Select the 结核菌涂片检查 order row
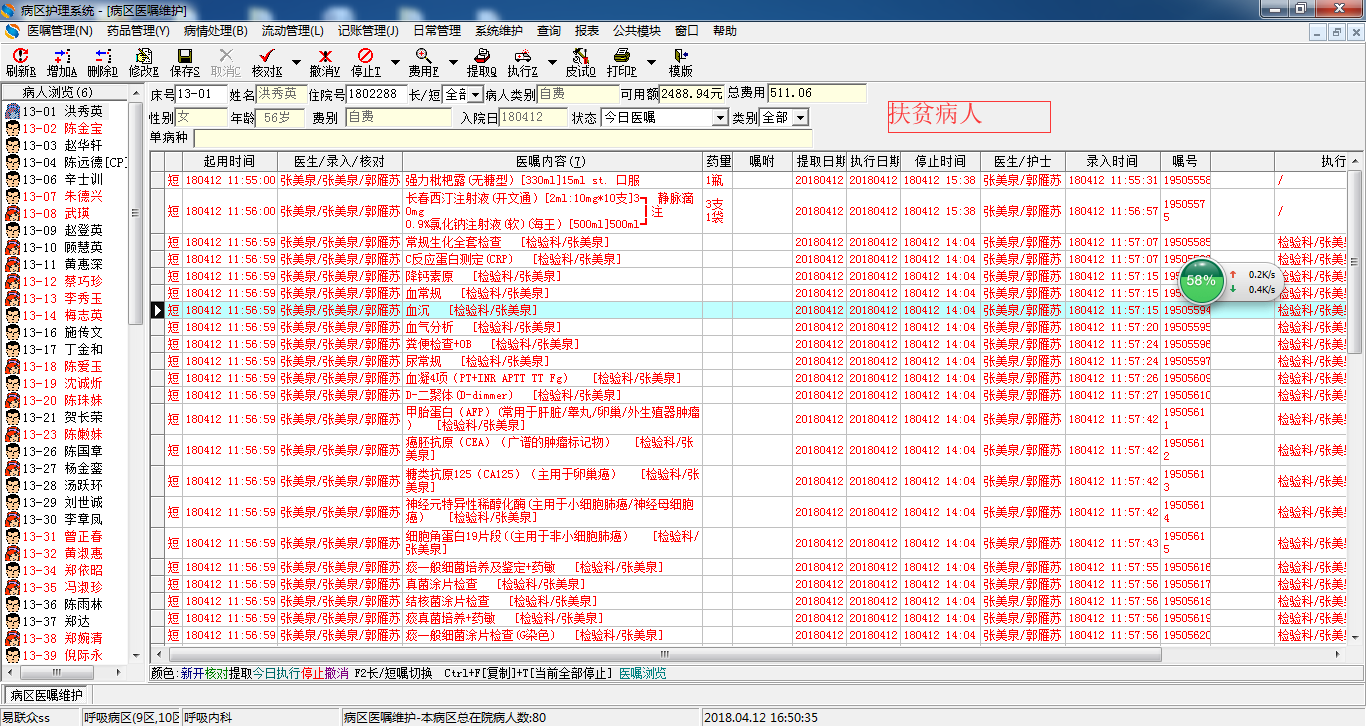This screenshot has width=1366, height=726. [x=750, y=601]
